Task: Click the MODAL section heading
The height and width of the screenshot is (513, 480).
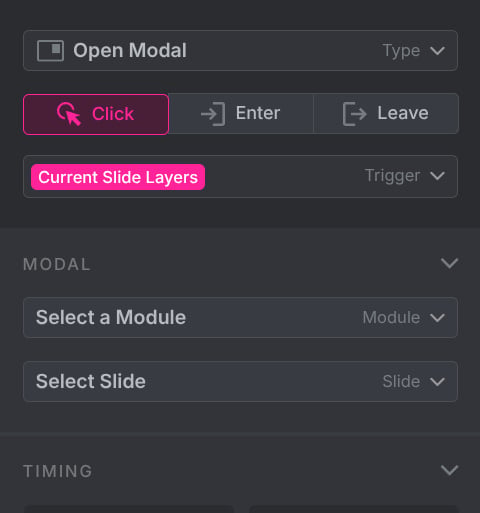Action: tap(57, 264)
